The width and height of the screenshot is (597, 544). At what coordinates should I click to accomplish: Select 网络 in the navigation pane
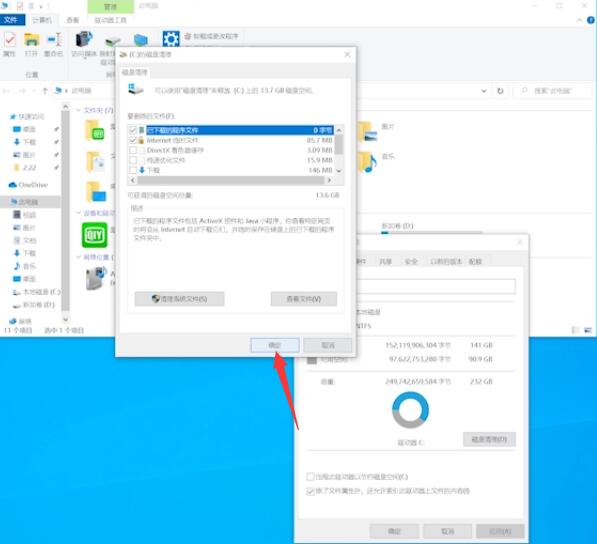(x=21, y=321)
